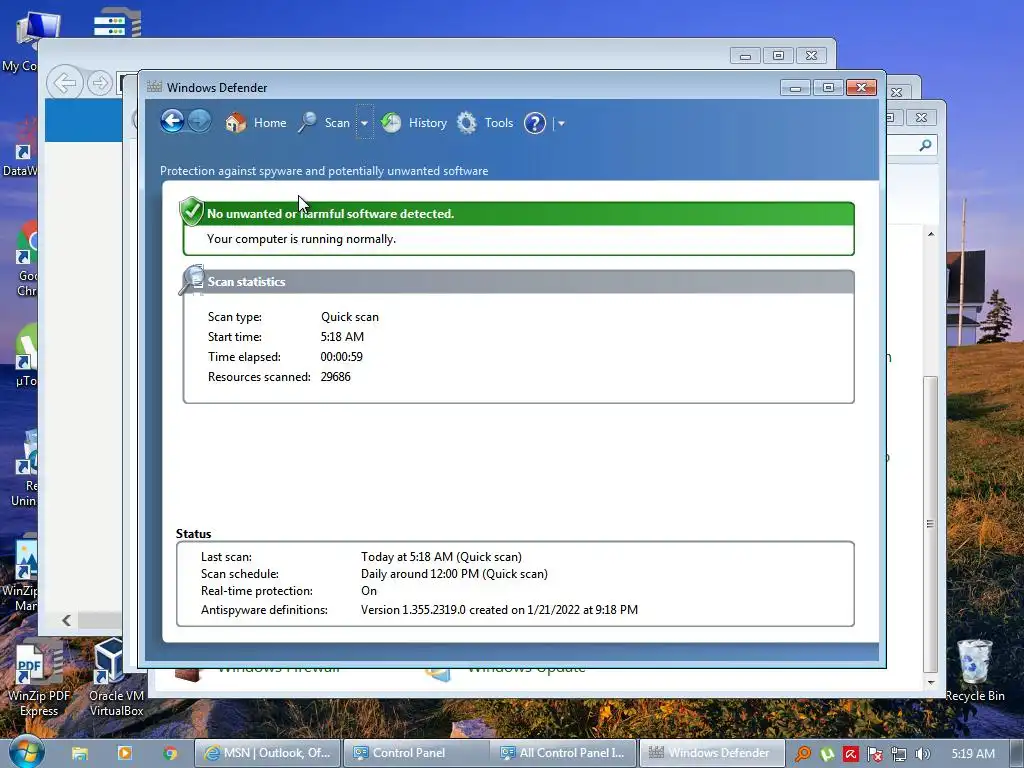Click the search magnifier in the Control Panel window
The image size is (1024, 768).
925,145
